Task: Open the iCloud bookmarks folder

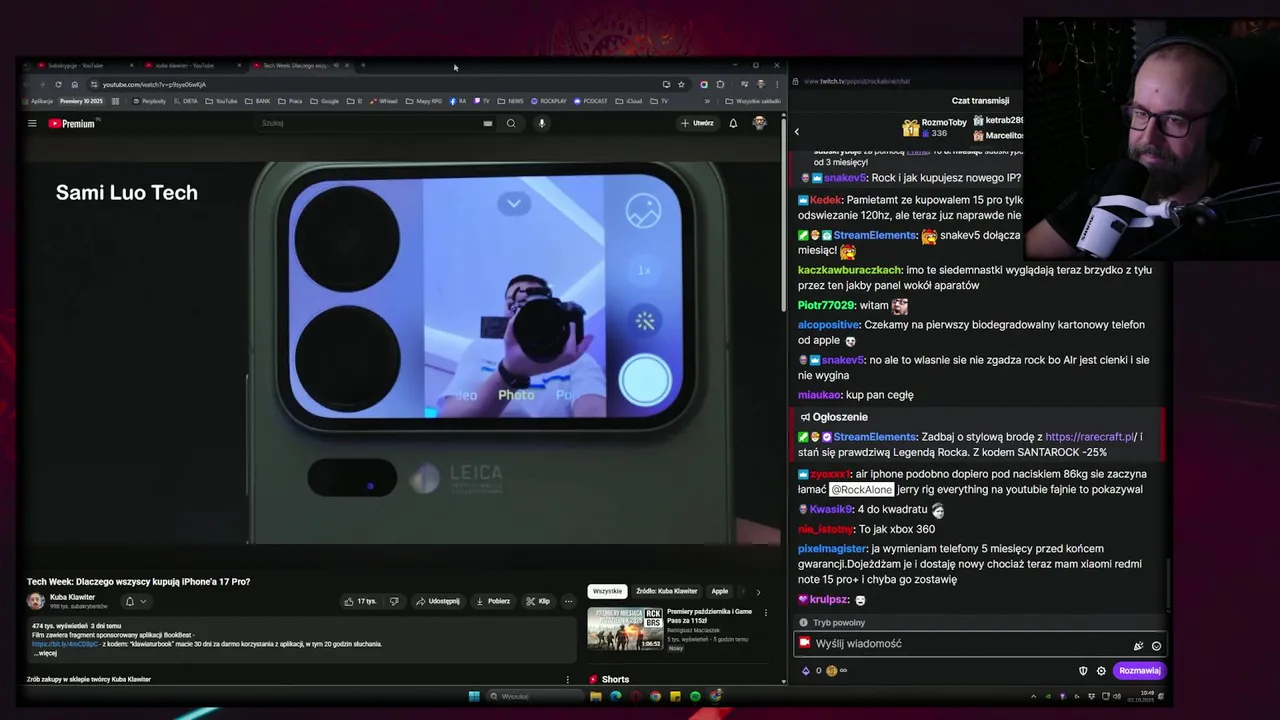Action: pyautogui.click(x=629, y=101)
